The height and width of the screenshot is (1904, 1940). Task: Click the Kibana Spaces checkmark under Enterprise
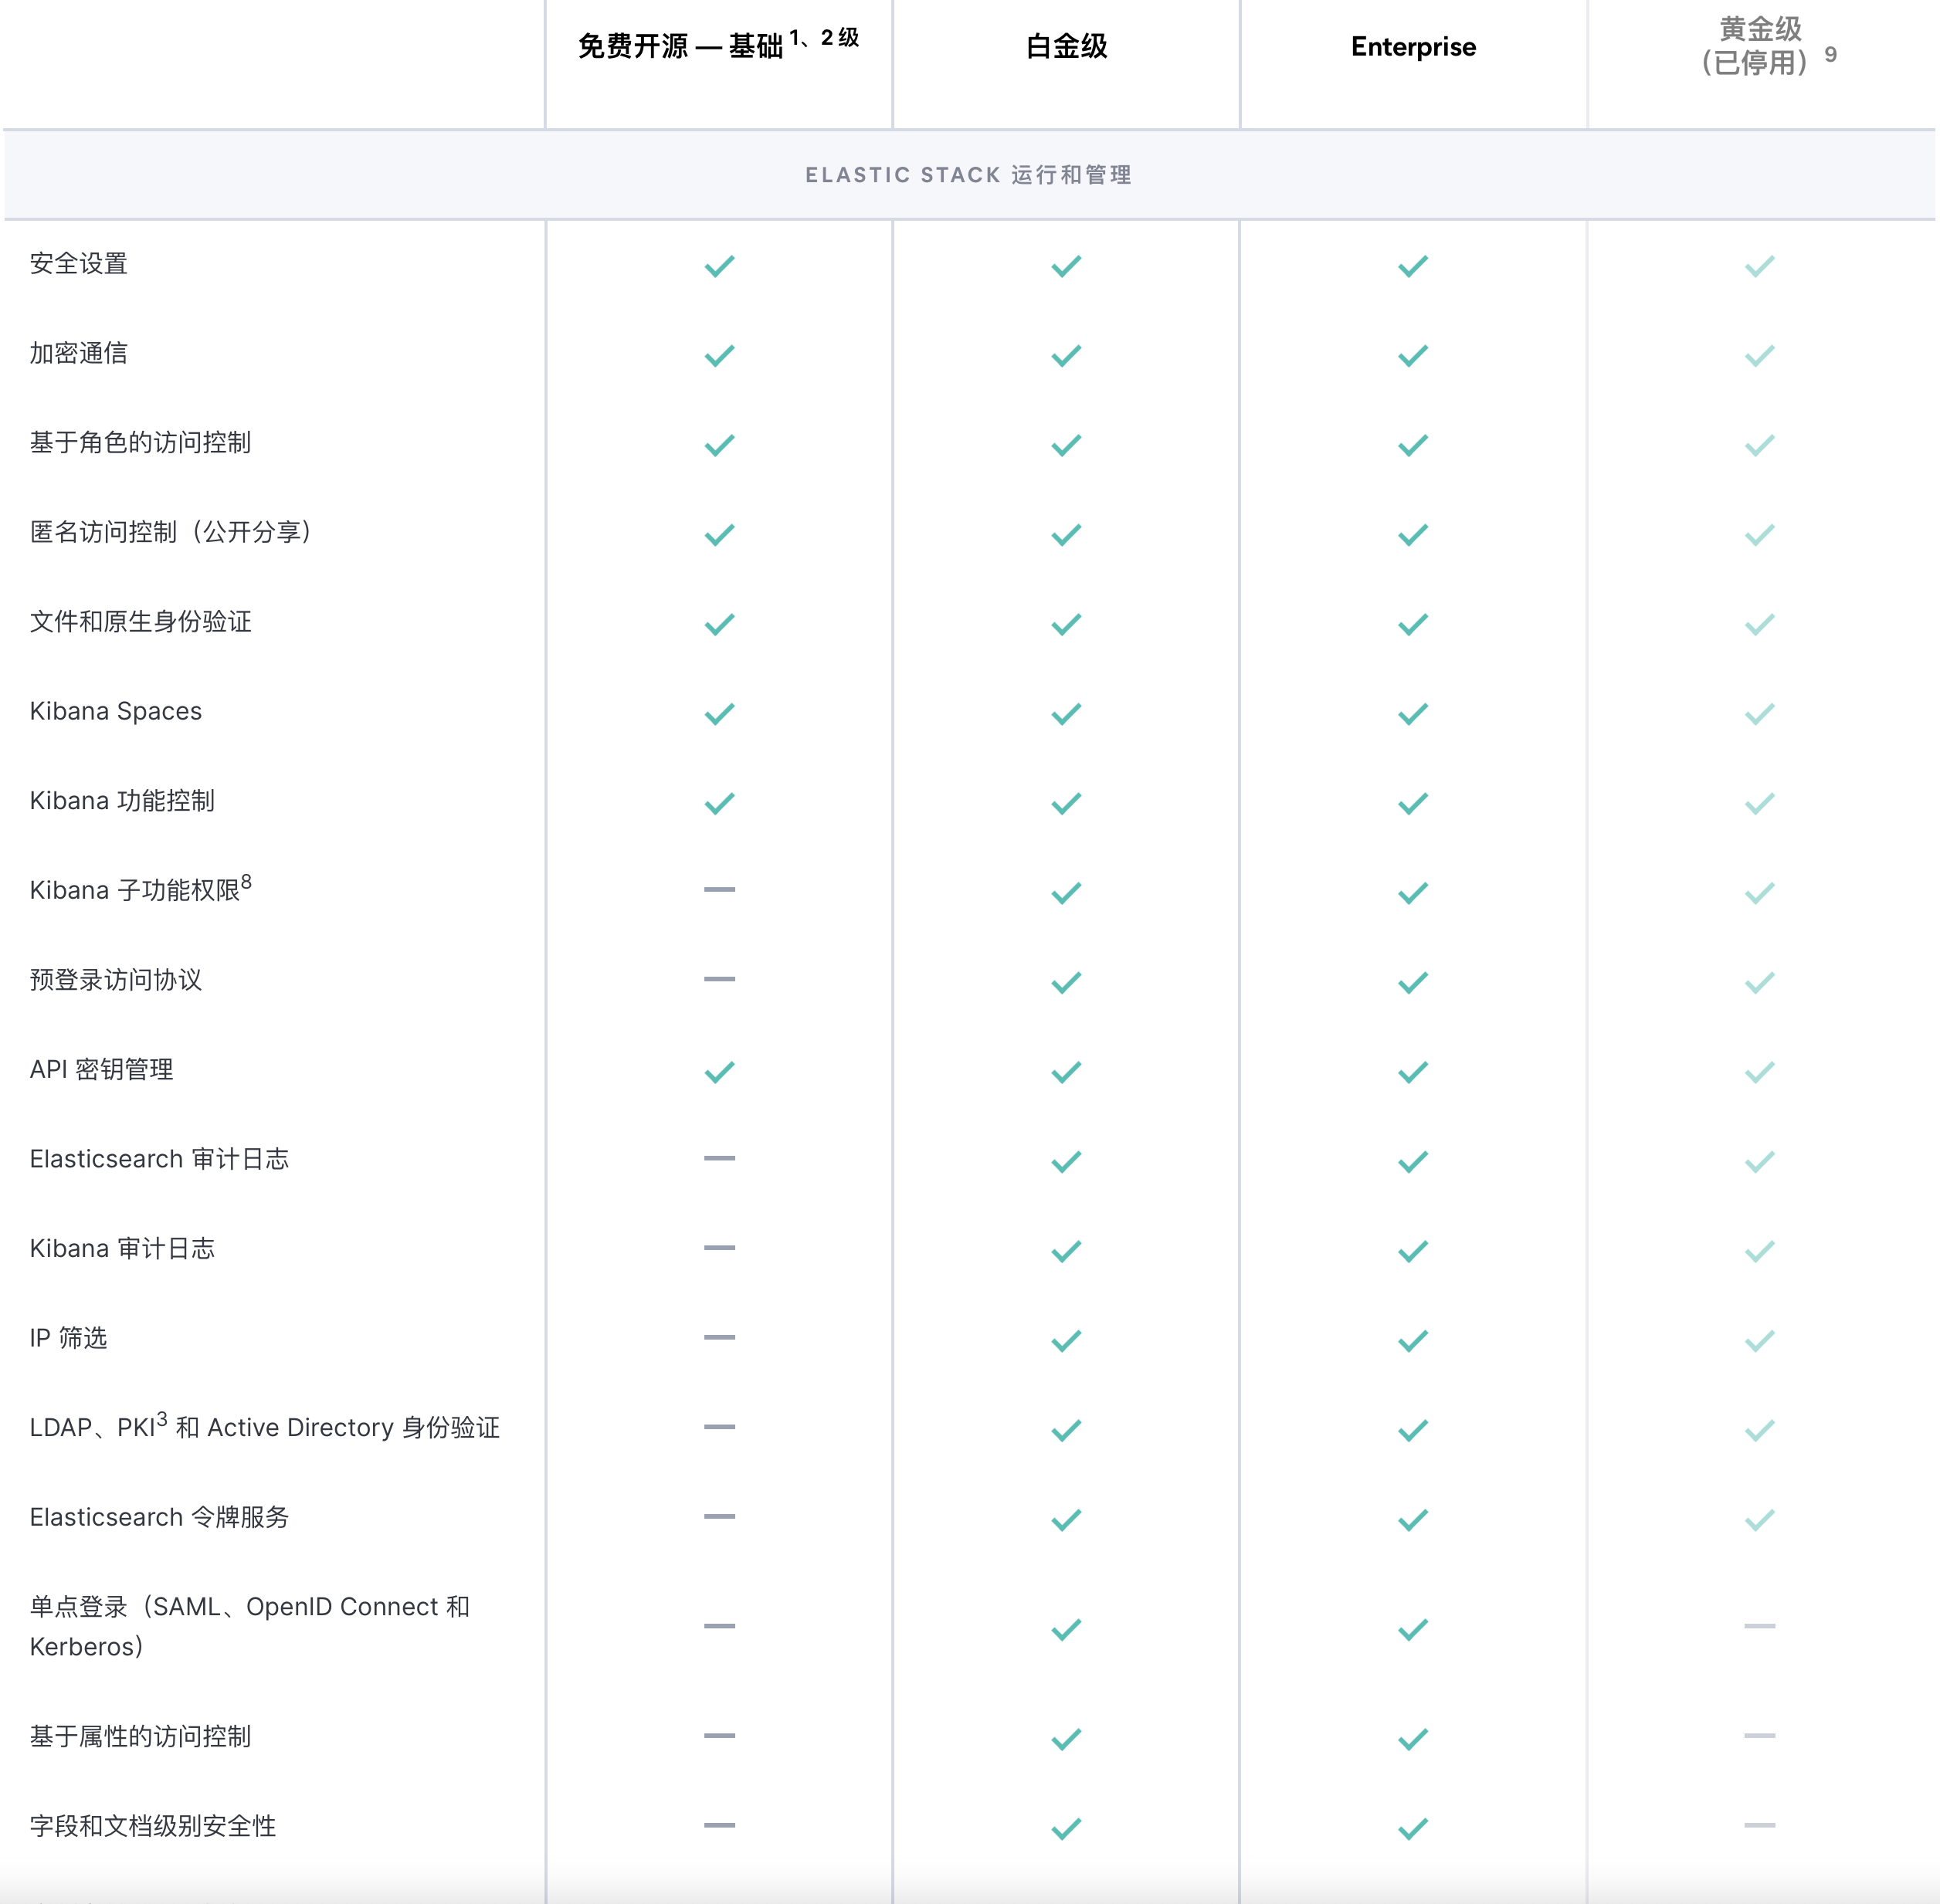(x=1413, y=714)
